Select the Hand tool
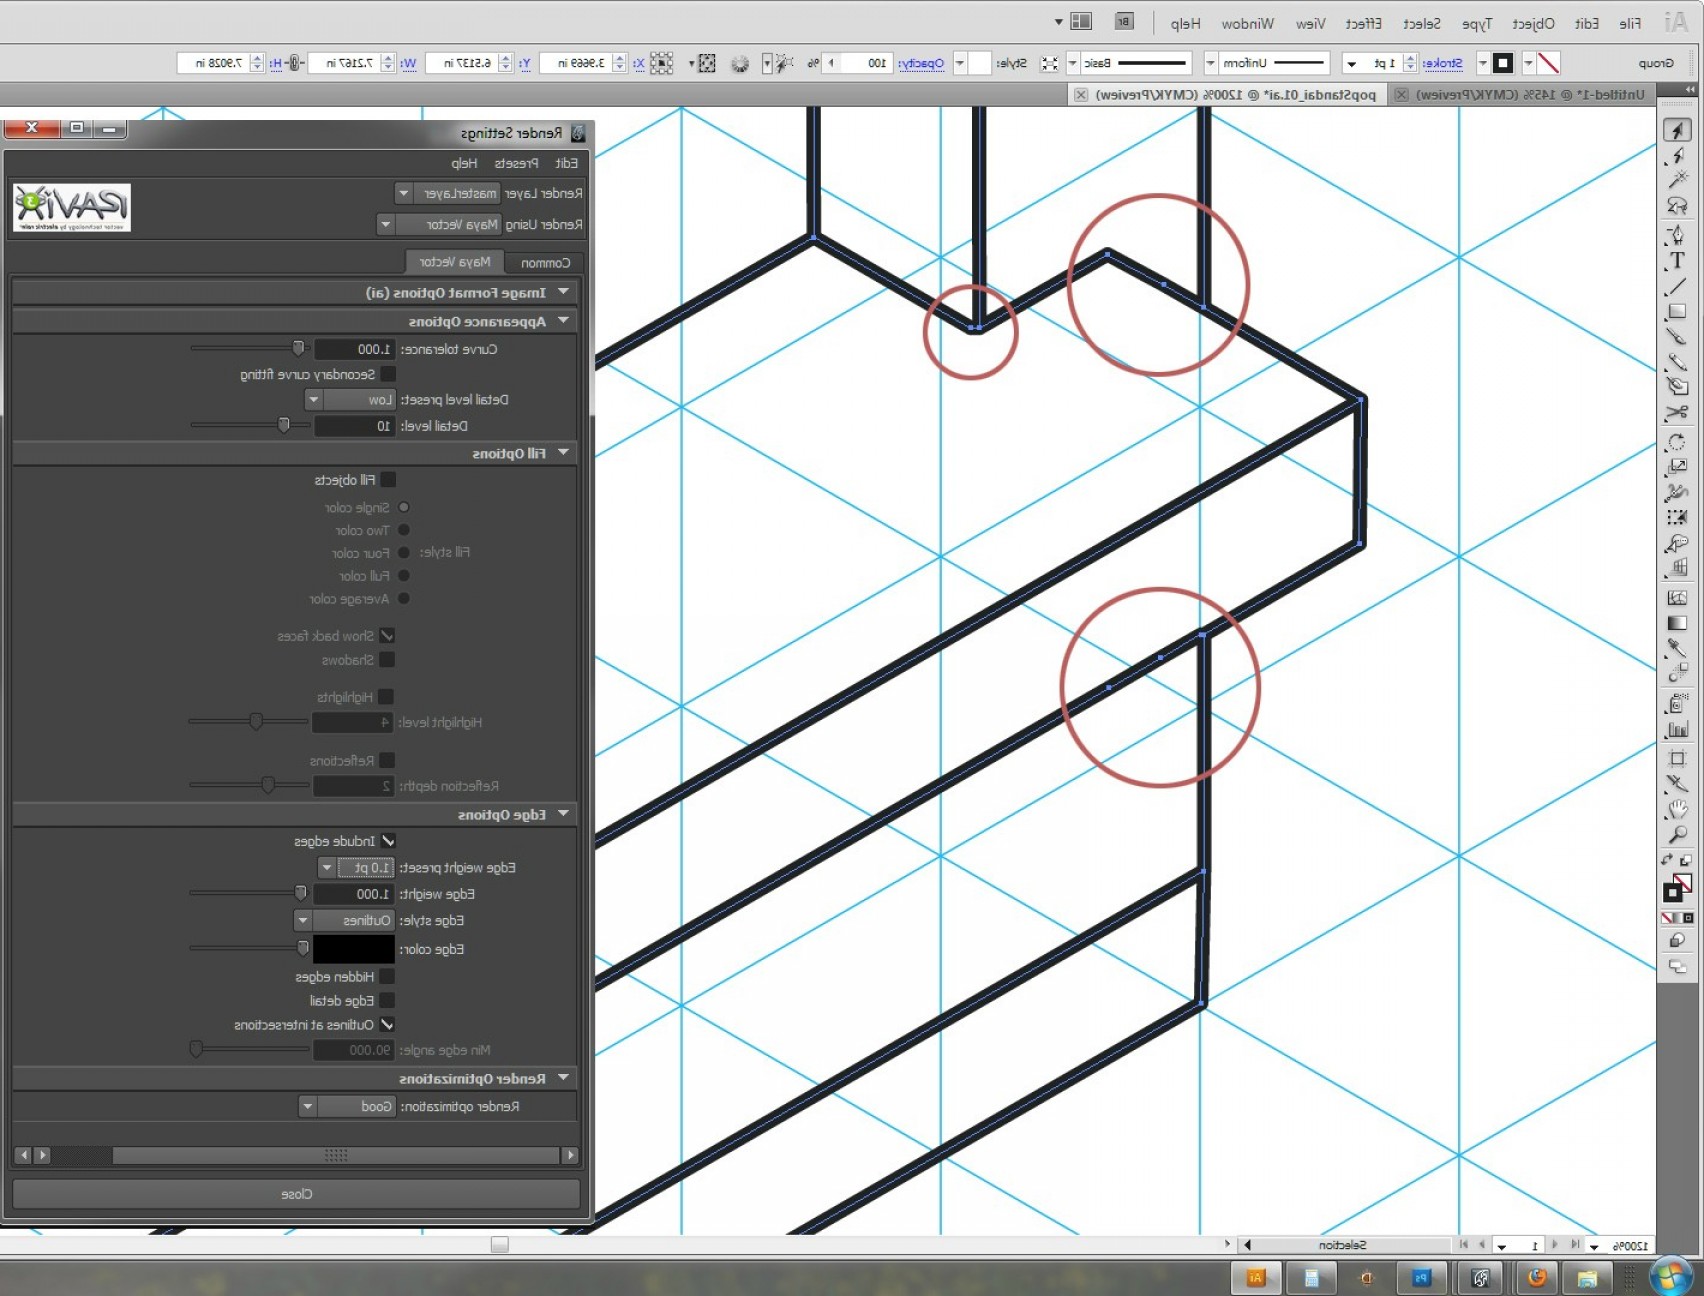This screenshot has width=1704, height=1296. [x=1678, y=808]
